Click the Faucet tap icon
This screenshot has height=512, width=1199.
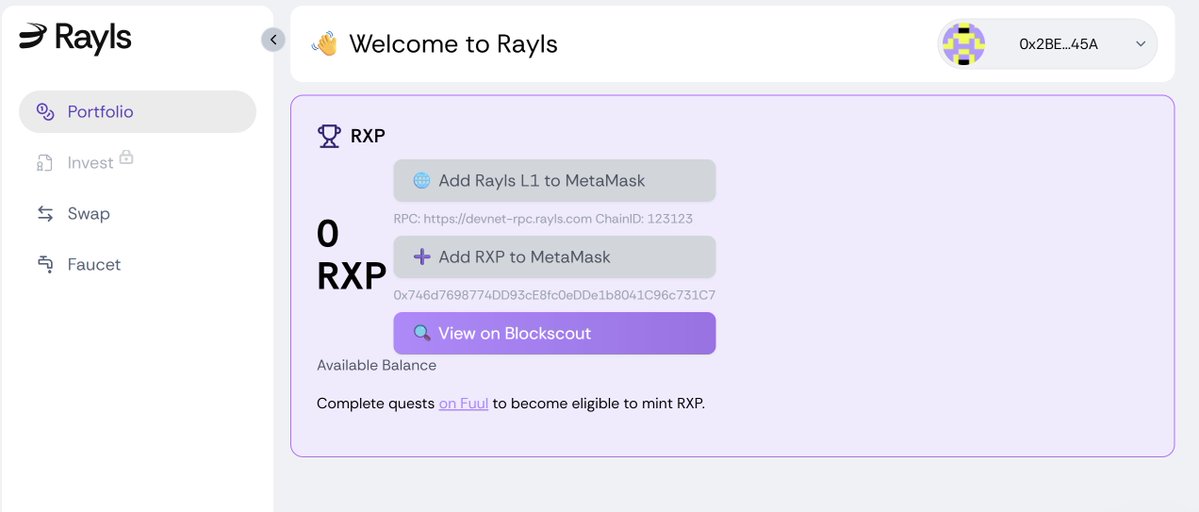point(45,265)
